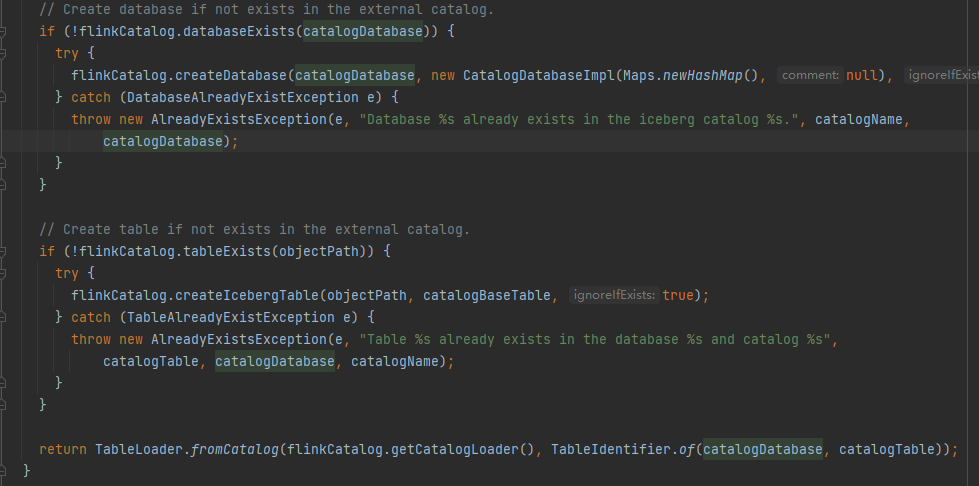Toggle fold marker on the DatabaseAlreadyExistException catch line
This screenshot has height=486, width=979.
click(x=2, y=97)
